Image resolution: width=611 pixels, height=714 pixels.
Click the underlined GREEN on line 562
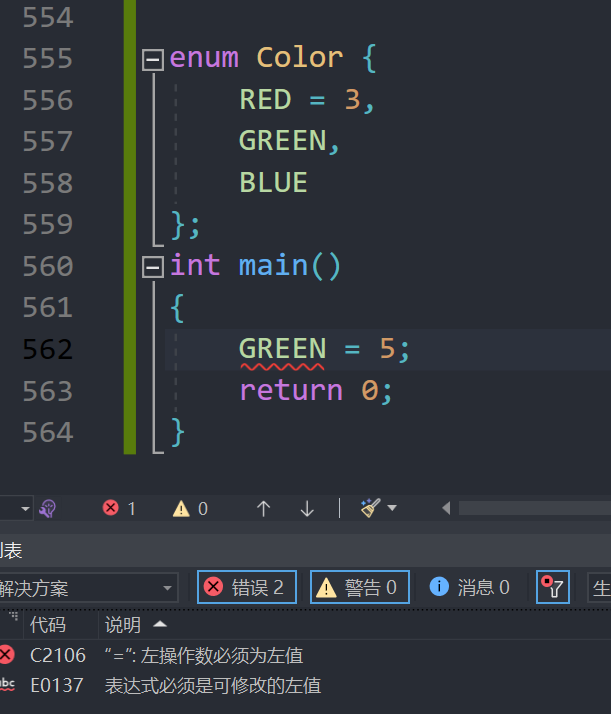[x=282, y=349]
